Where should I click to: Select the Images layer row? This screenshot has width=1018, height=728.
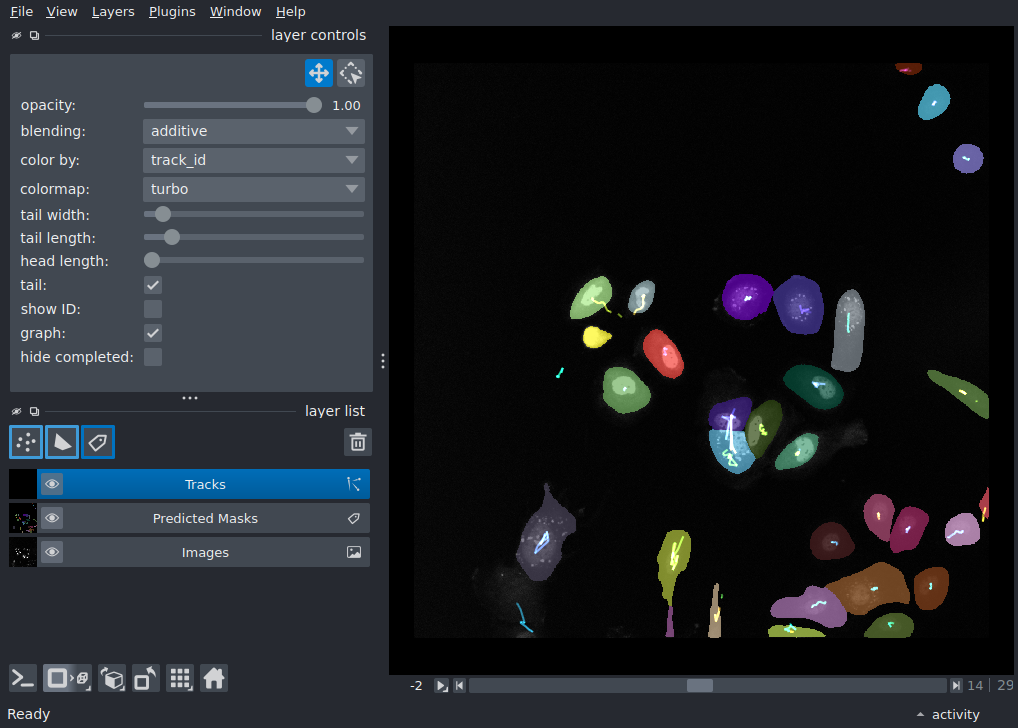click(204, 552)
